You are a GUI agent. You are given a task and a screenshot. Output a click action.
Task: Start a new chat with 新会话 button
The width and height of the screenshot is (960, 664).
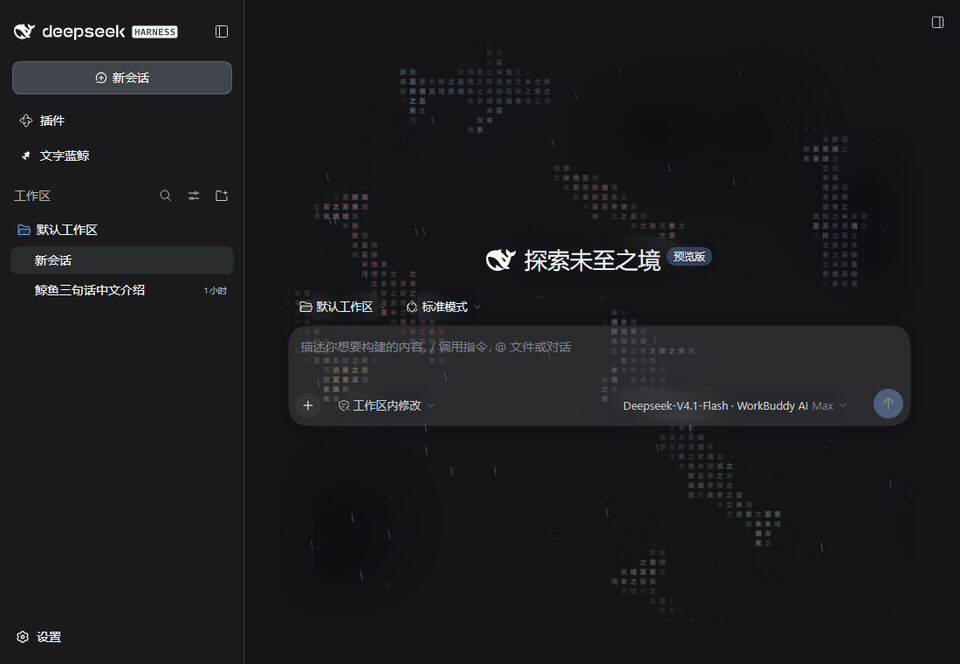[x=122, y=78]
